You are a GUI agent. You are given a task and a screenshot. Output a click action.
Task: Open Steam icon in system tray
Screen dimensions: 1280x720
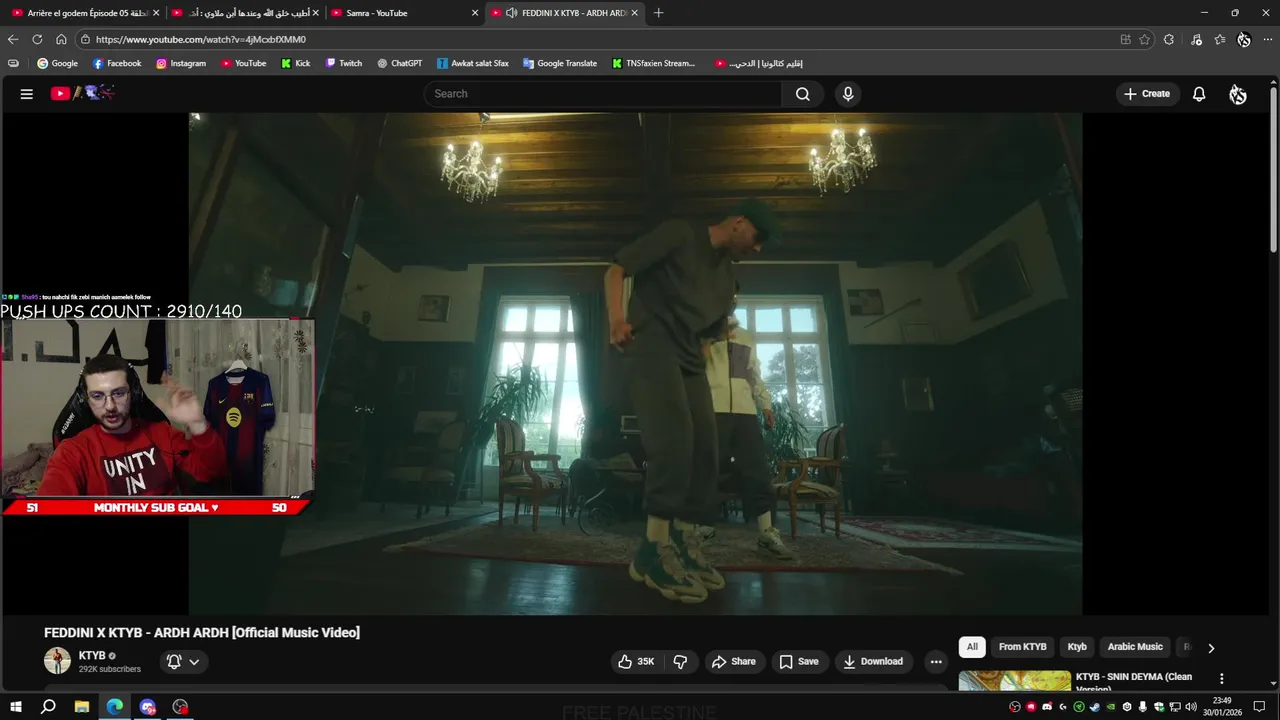(x=1095, y=707)
